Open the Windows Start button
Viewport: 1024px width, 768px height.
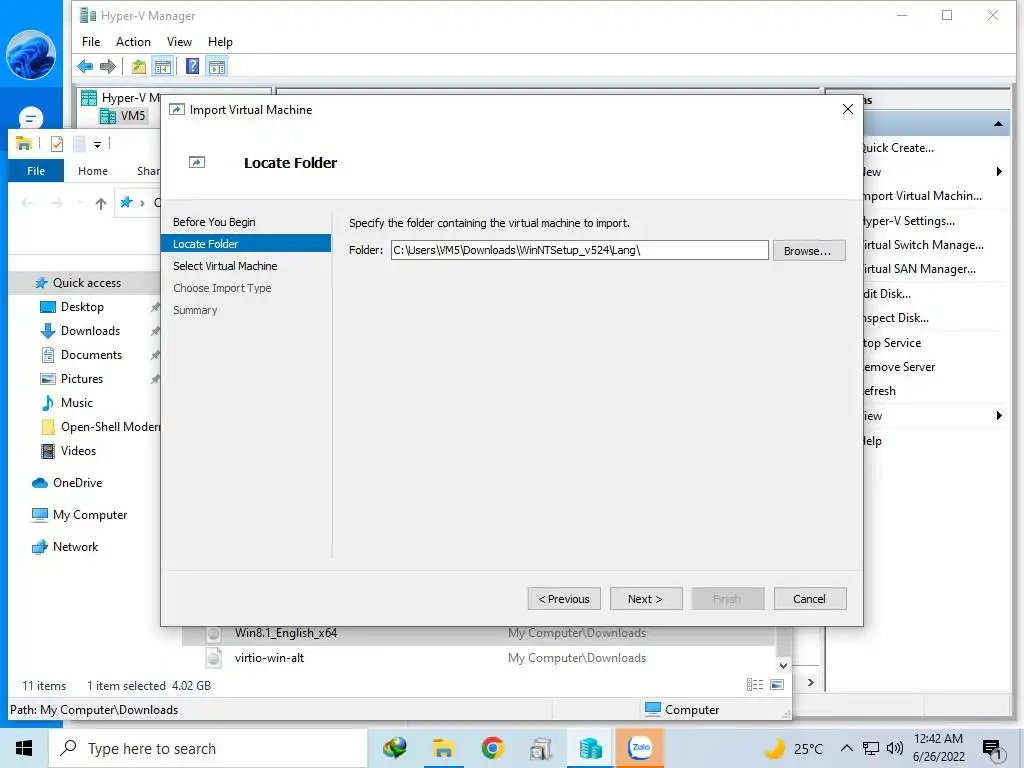pyautogui.click(x=24, y=748)
